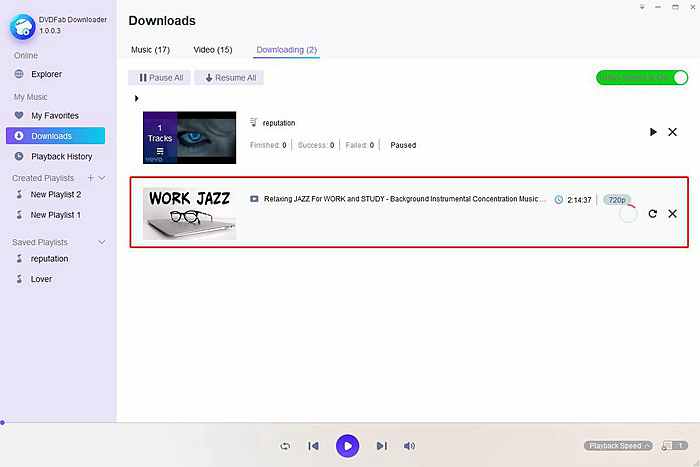Click the reputation playlist thumbnail
Screen dimensions: 700x467
point(189,138)
